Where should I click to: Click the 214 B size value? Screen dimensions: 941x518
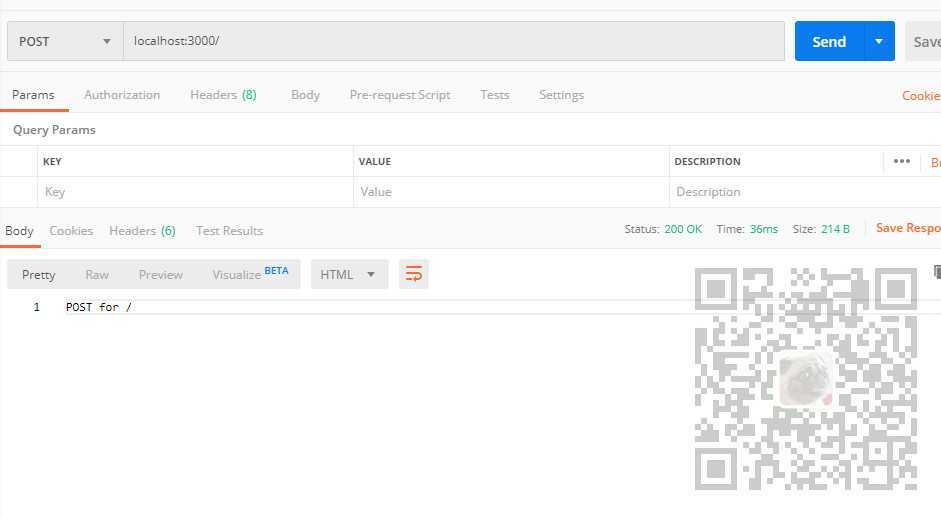pos(835,229)
